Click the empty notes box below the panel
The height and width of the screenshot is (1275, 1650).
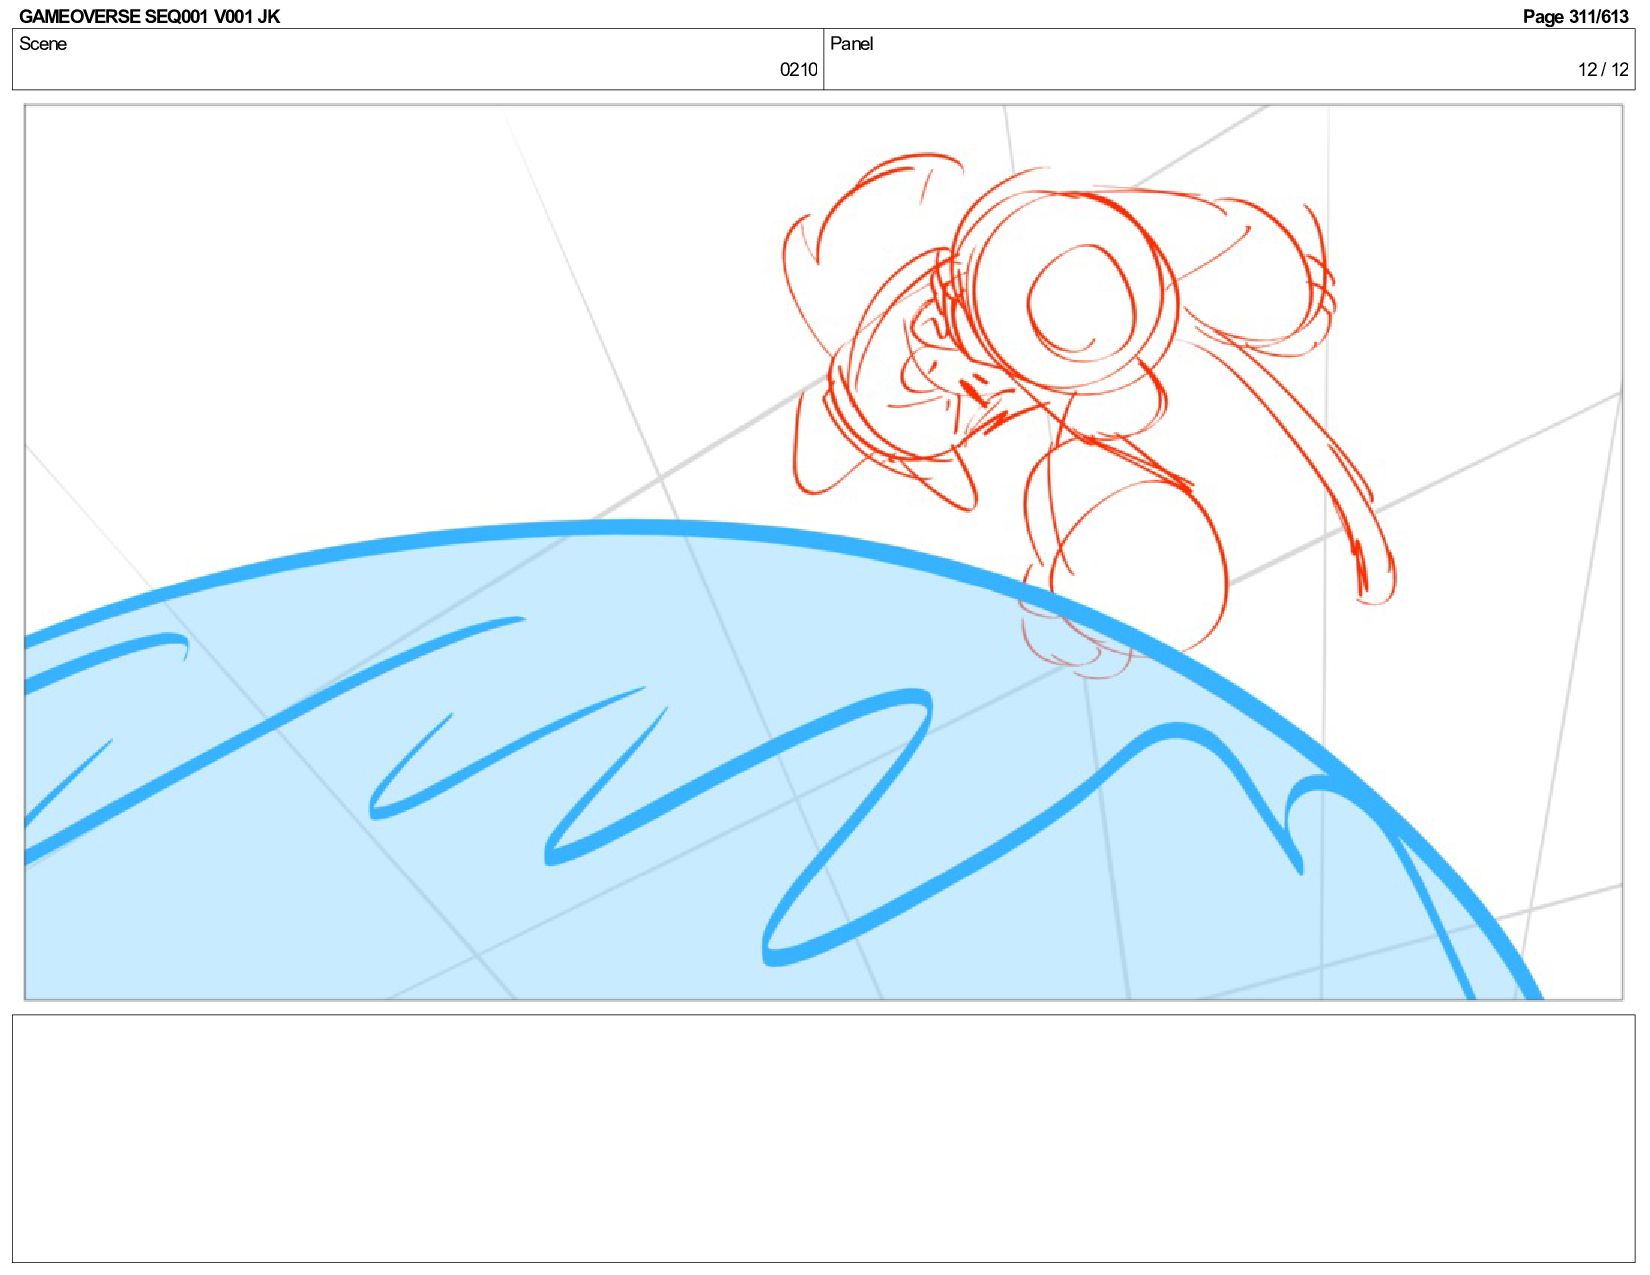(x=823, y=1138)
